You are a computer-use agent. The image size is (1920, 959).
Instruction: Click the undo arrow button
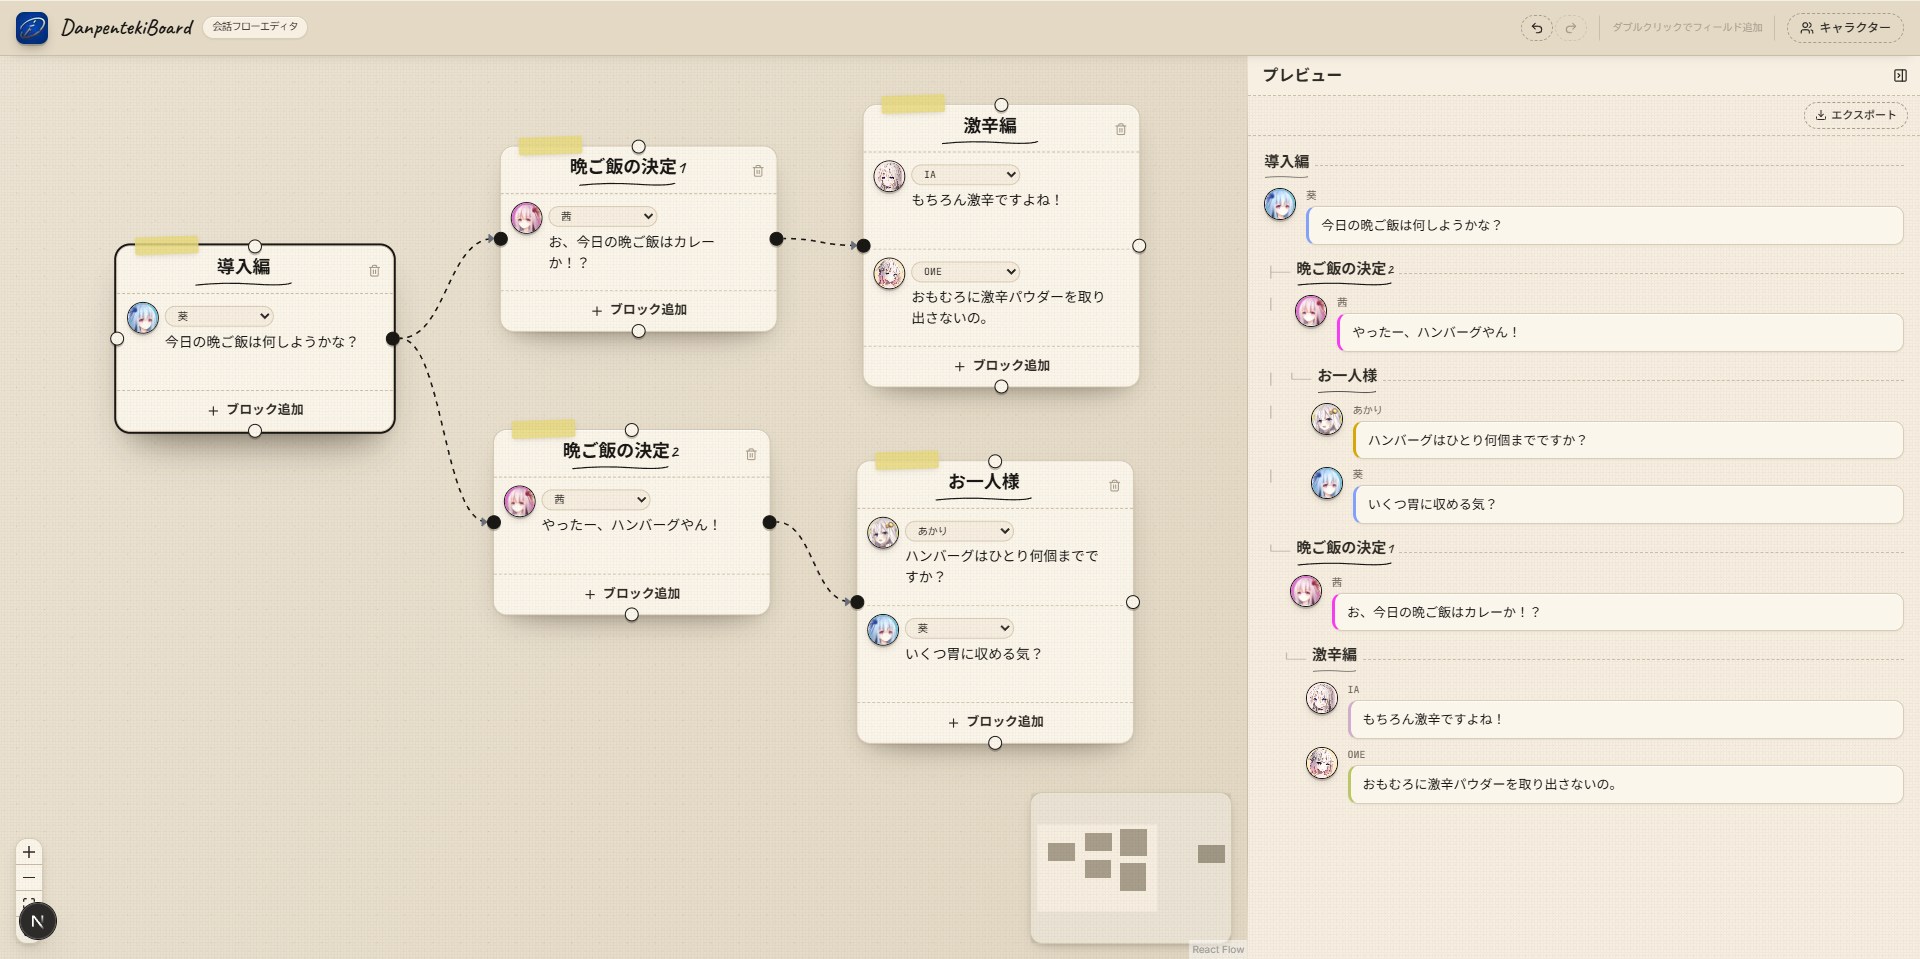[x=1536, y=28]
